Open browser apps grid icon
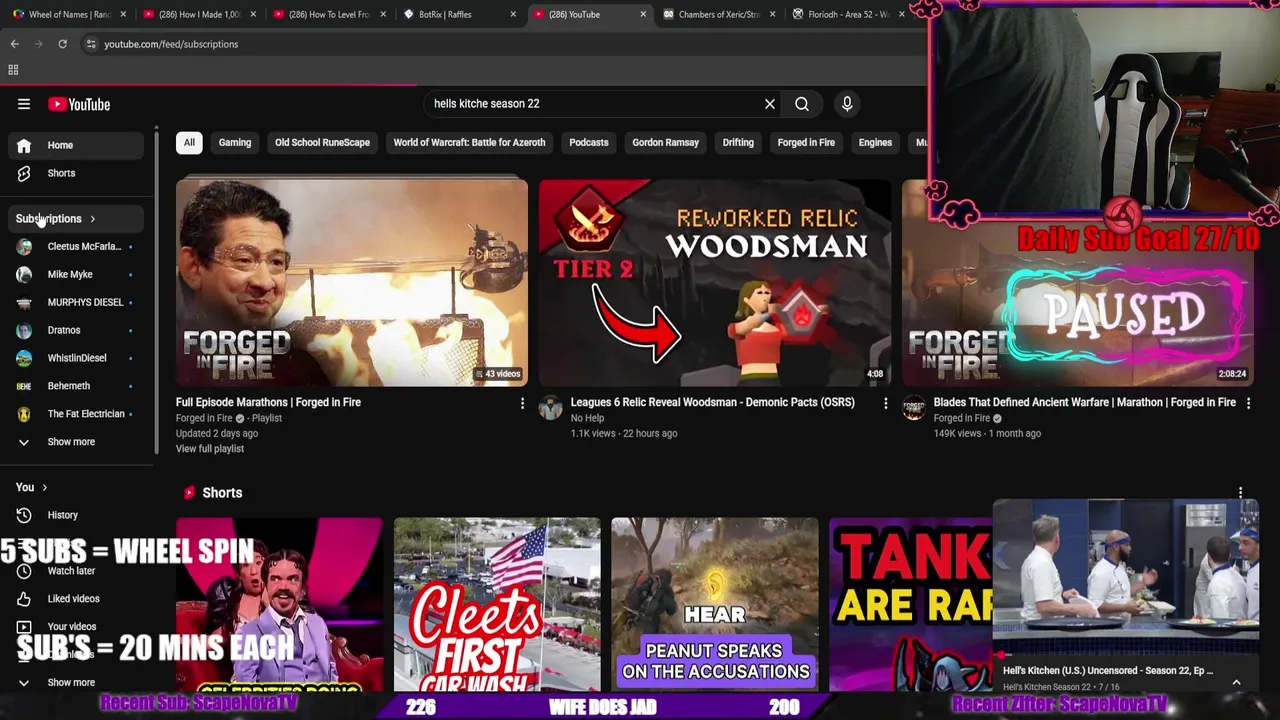 click(13, 70)
